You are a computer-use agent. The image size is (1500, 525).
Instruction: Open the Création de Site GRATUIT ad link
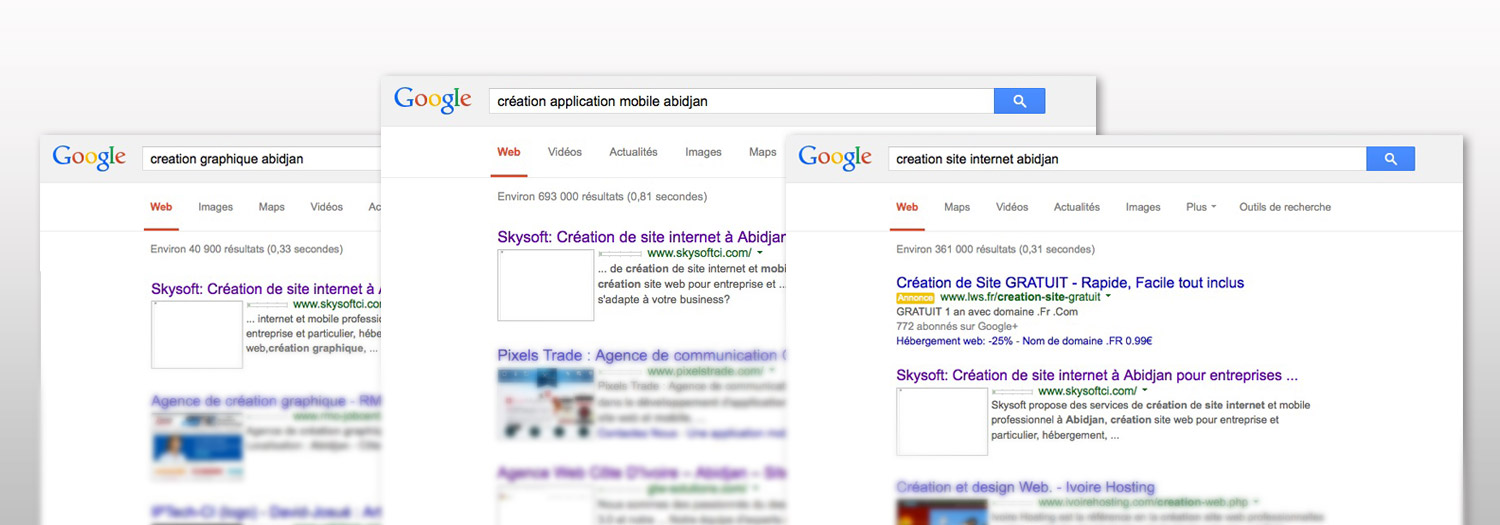[1070, 283]
